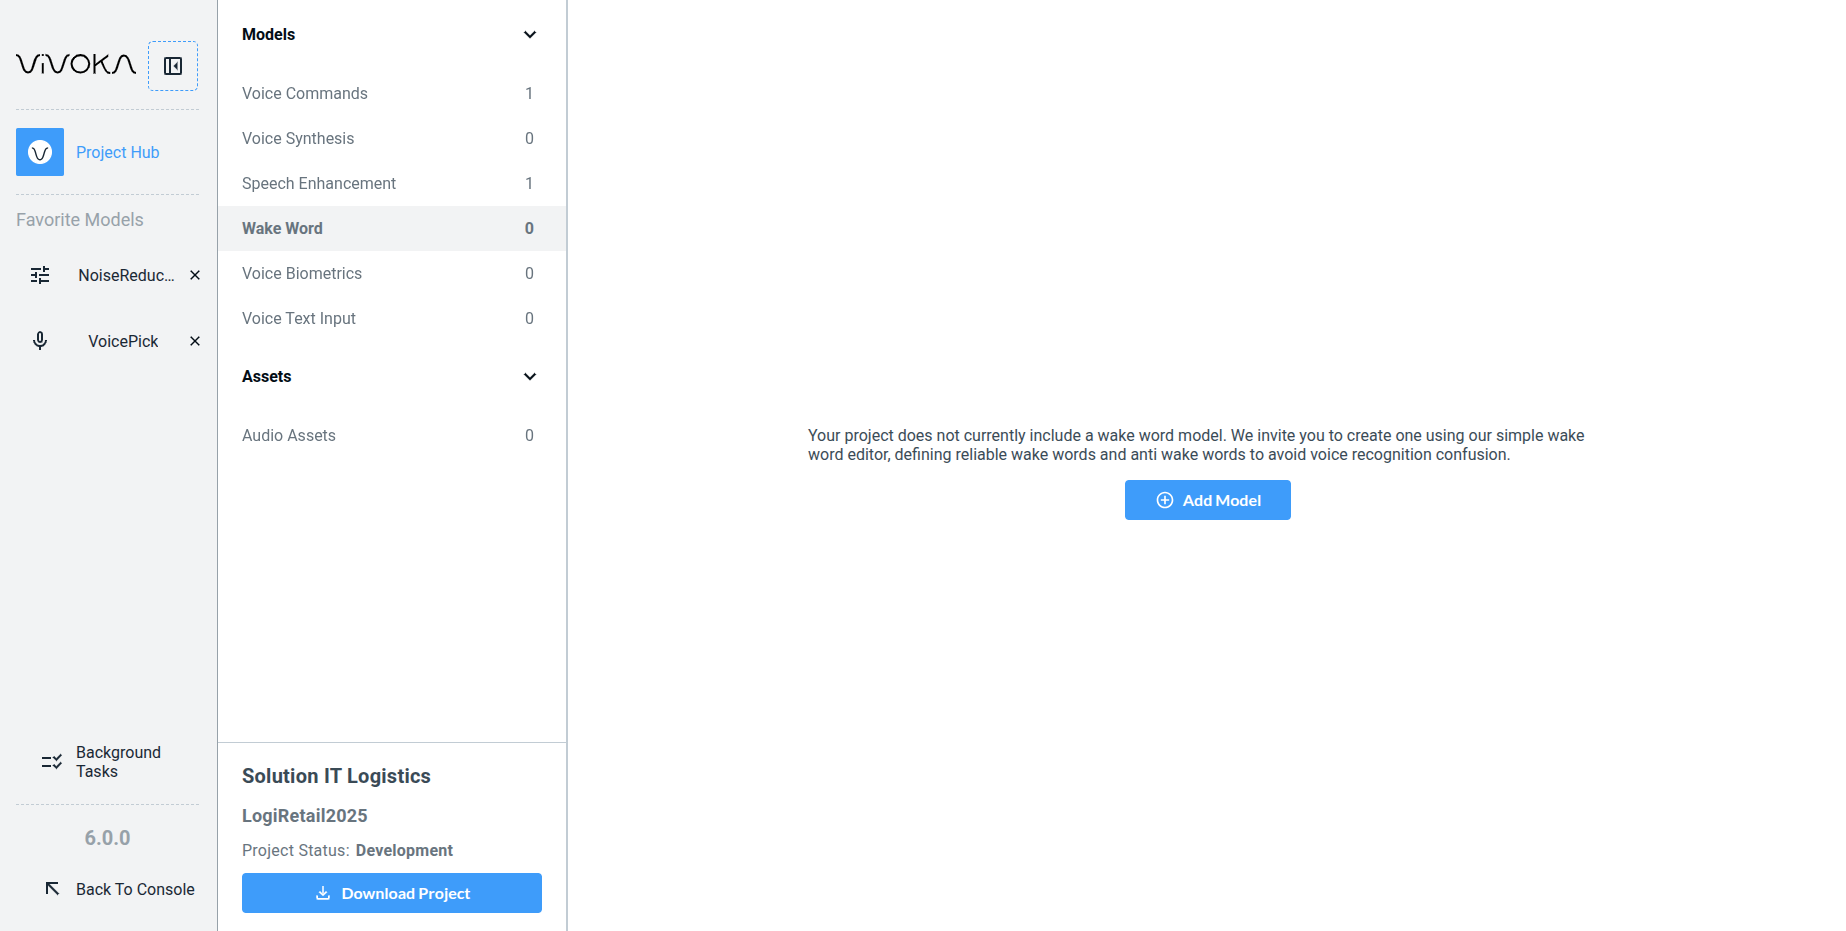Select Voice Commands model category
This screenshot has width=1846, height=931.
click(x=305, y=93)
